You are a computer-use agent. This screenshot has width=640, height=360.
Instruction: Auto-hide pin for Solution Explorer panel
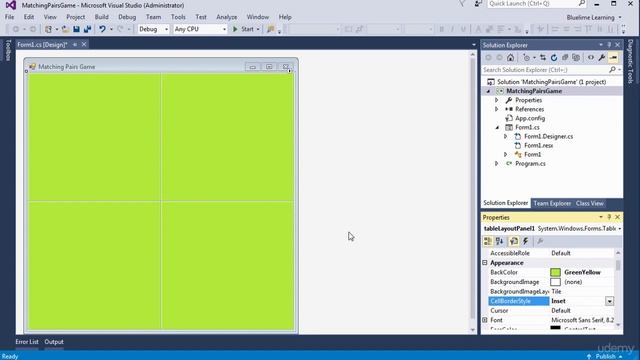point(609,45)
